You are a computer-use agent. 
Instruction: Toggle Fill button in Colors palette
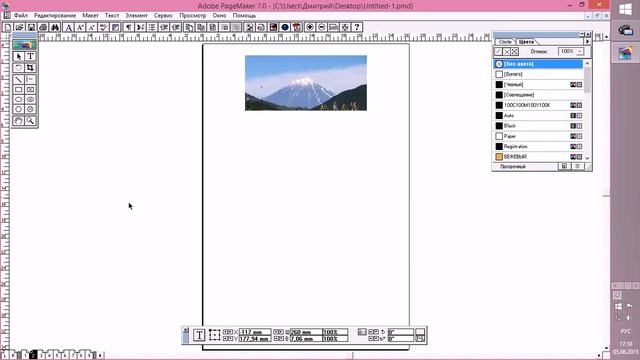(507, 52)
